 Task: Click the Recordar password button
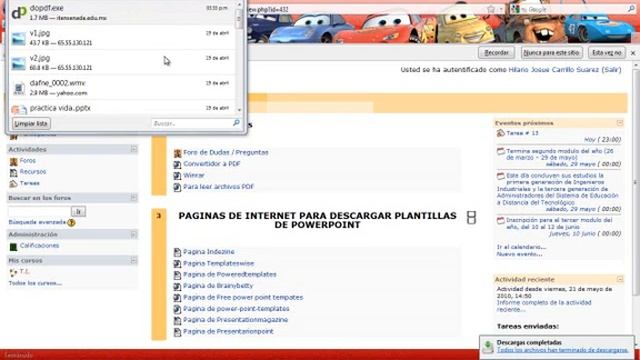click(x=496, y=53)
